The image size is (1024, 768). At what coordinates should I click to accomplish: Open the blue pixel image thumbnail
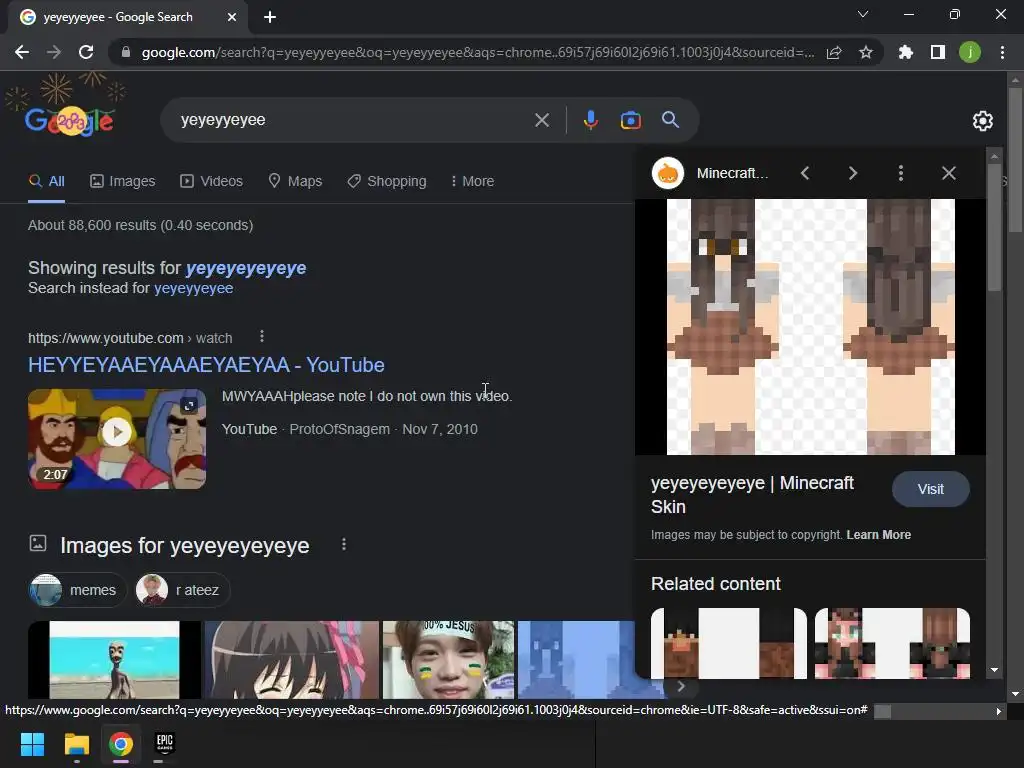pyautogui.click(x=576, y=660)
